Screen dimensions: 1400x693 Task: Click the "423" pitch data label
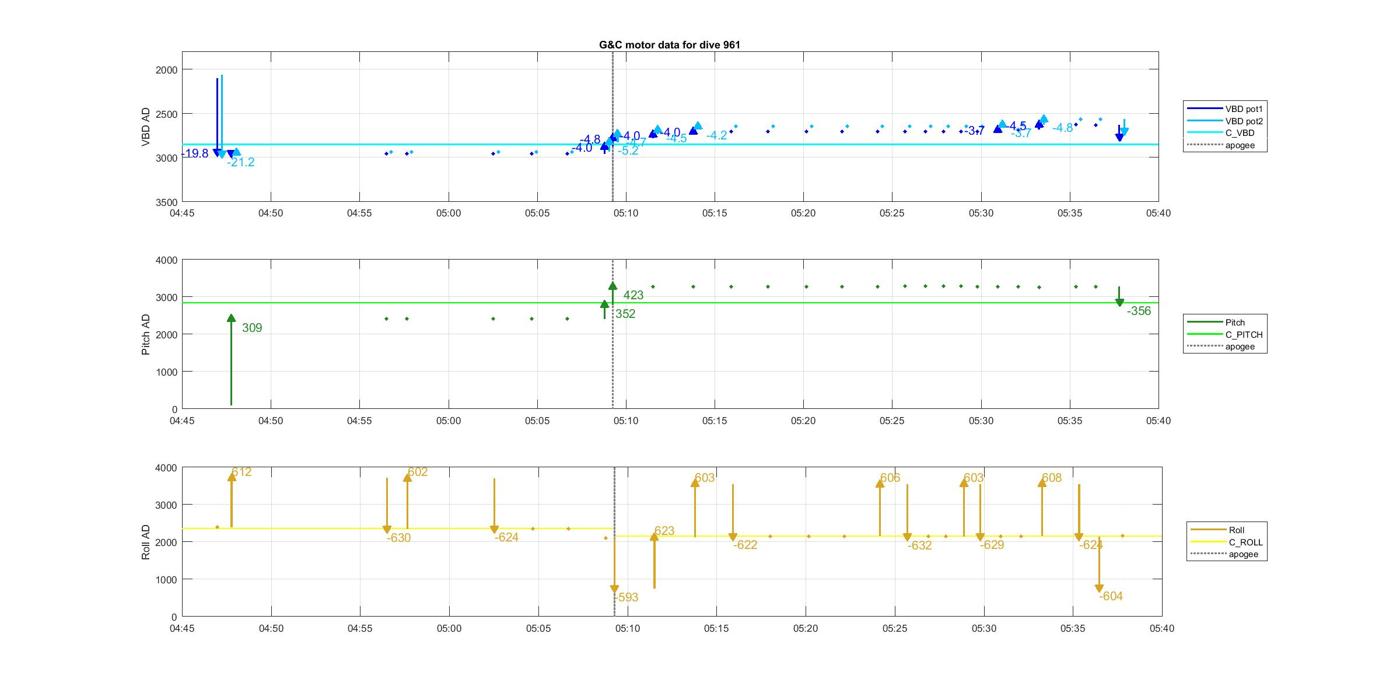(633, 295)
